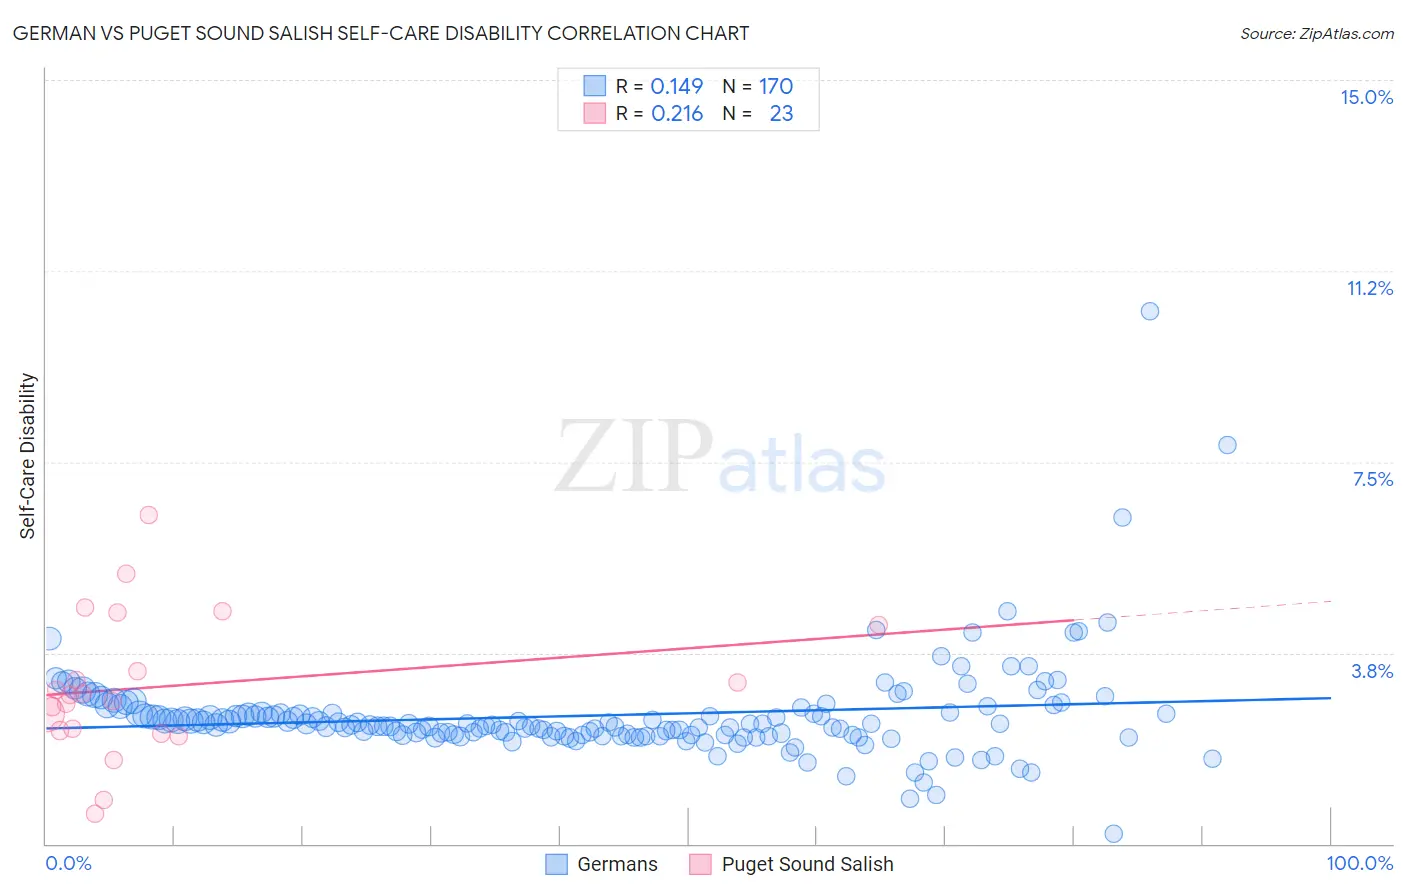Screen dimensions: 1406x892
Task: Click the topmost pink data point
Action: [149, 515]
